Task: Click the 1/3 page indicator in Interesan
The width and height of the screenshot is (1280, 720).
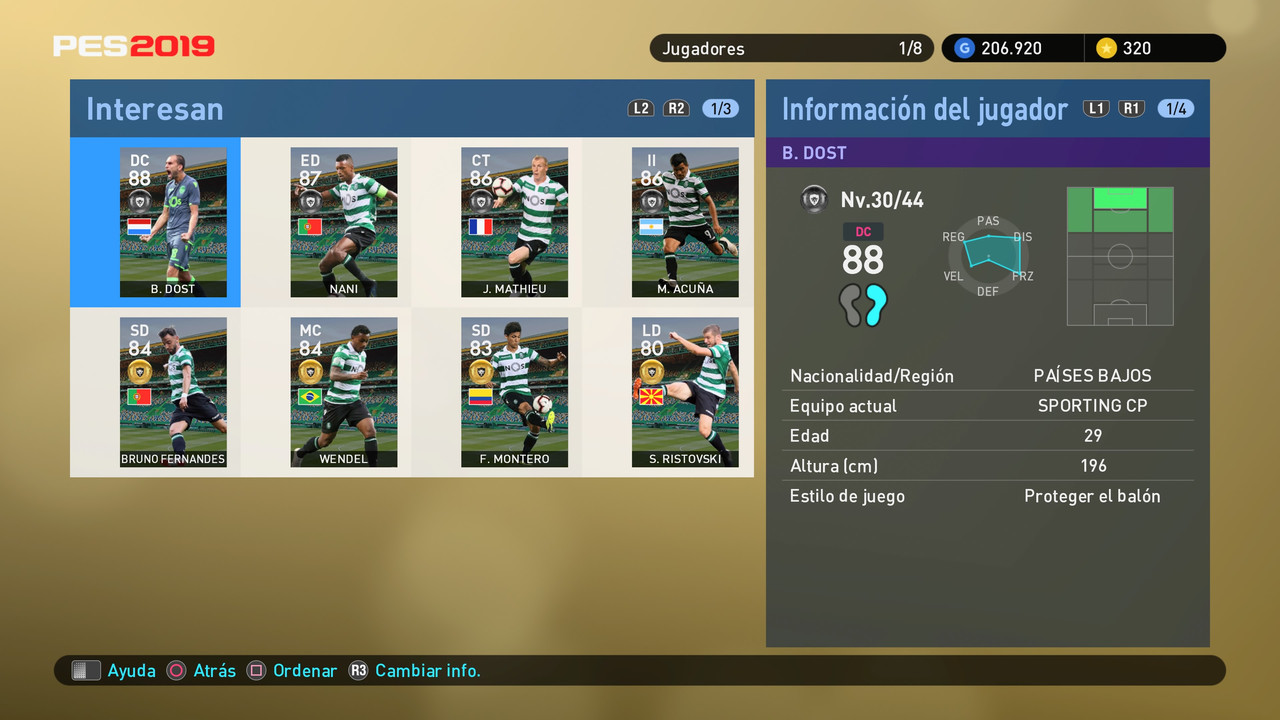Action: (x=720, y=108)
